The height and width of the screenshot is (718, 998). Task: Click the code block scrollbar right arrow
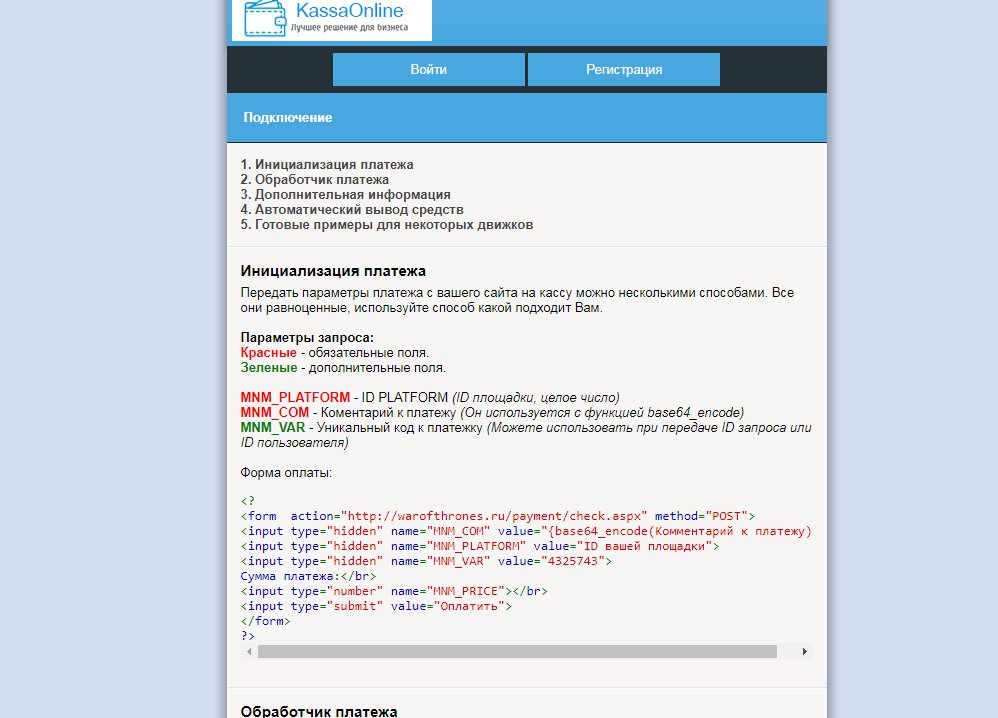click(x=805, y=651)
